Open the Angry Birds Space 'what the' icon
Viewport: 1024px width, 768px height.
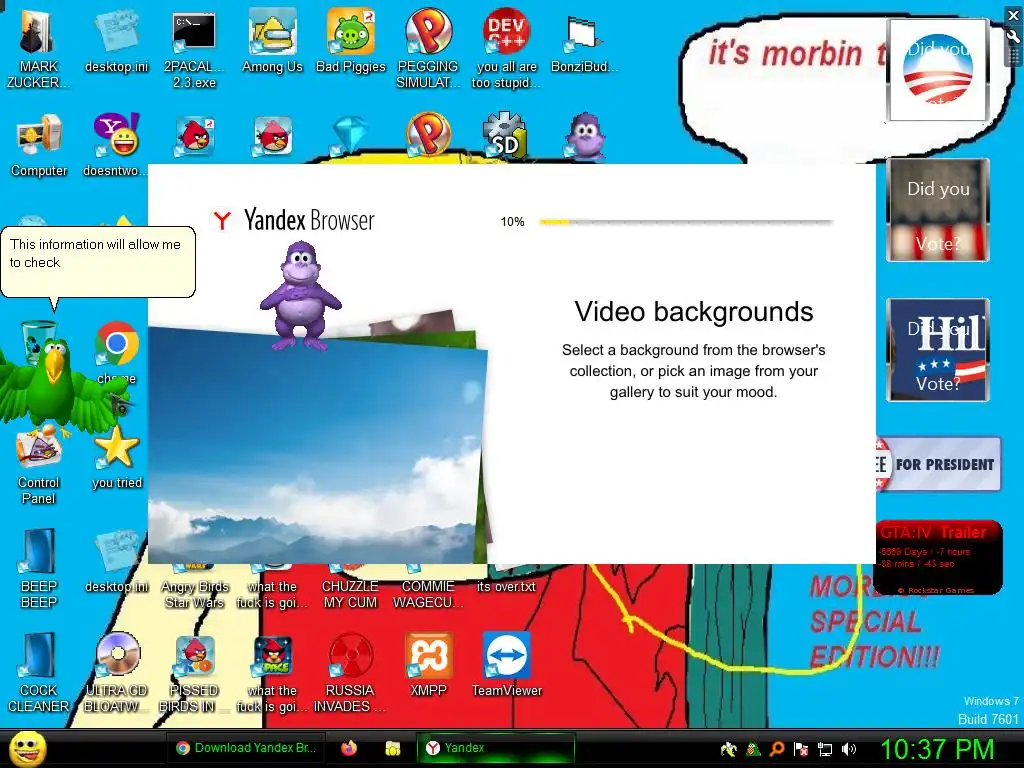pyautogui.click(x=272, y=673)
